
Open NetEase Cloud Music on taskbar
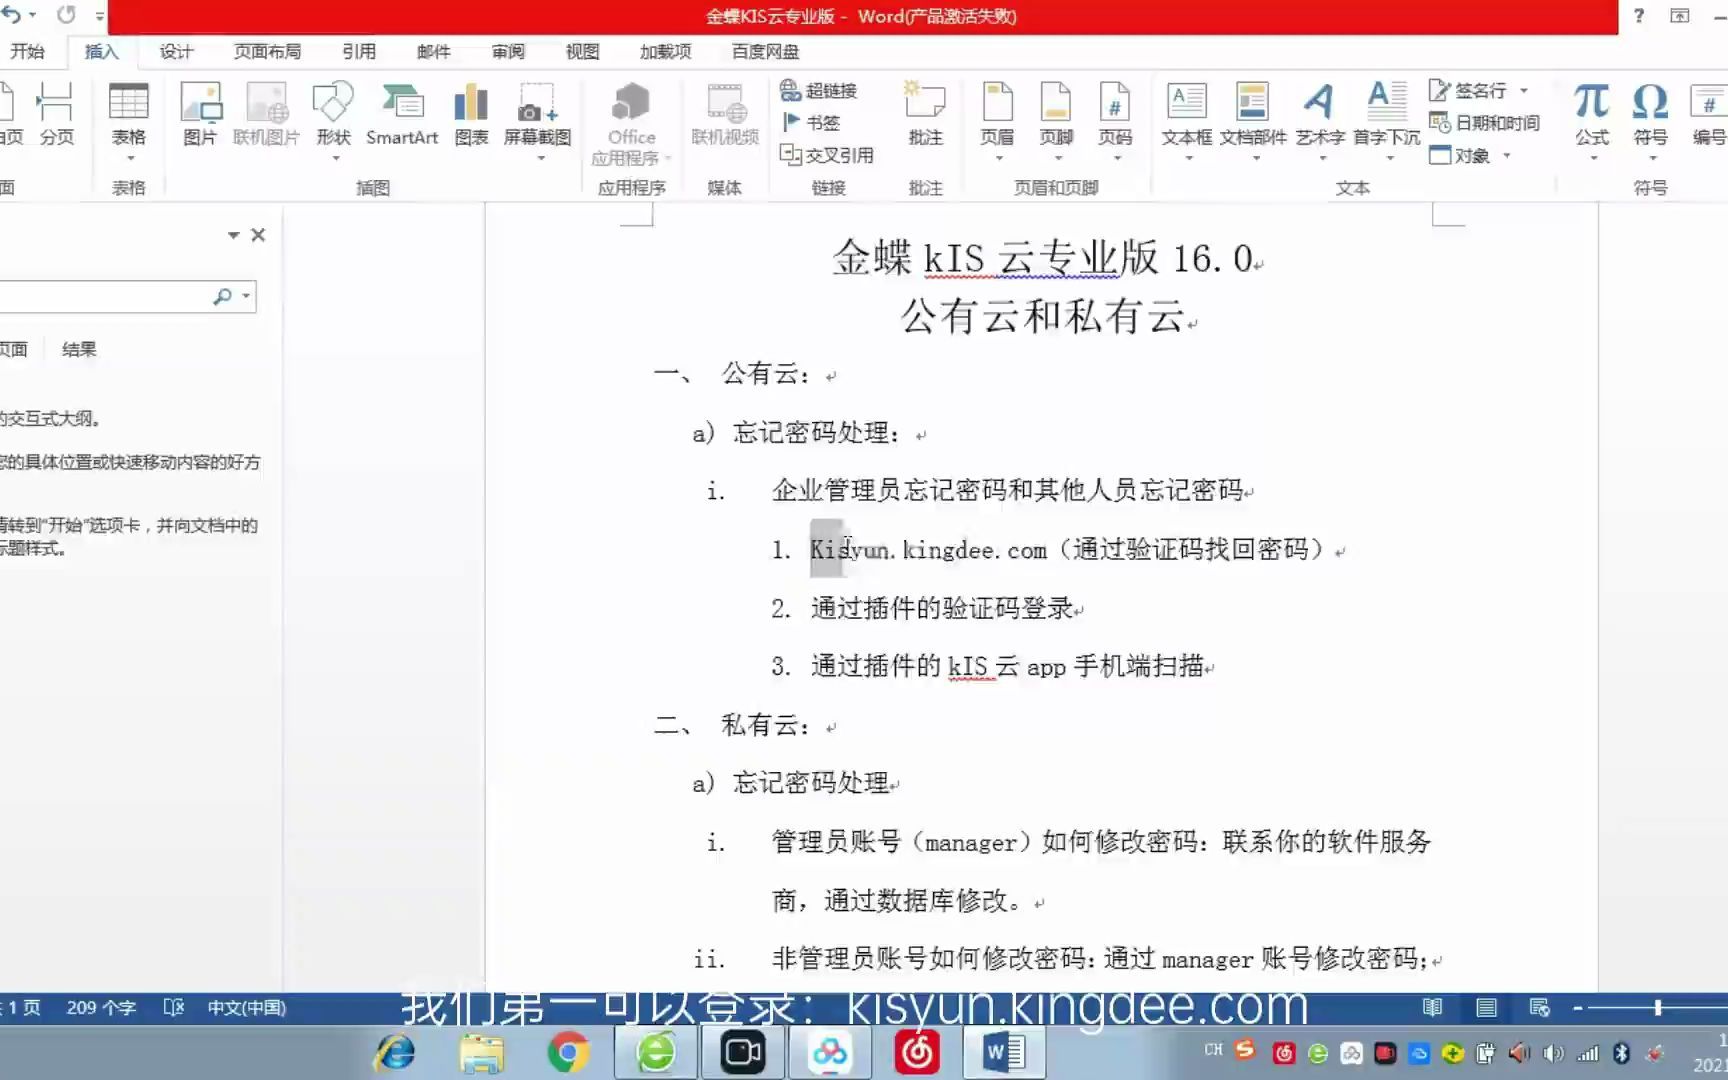coord(917,1052)
